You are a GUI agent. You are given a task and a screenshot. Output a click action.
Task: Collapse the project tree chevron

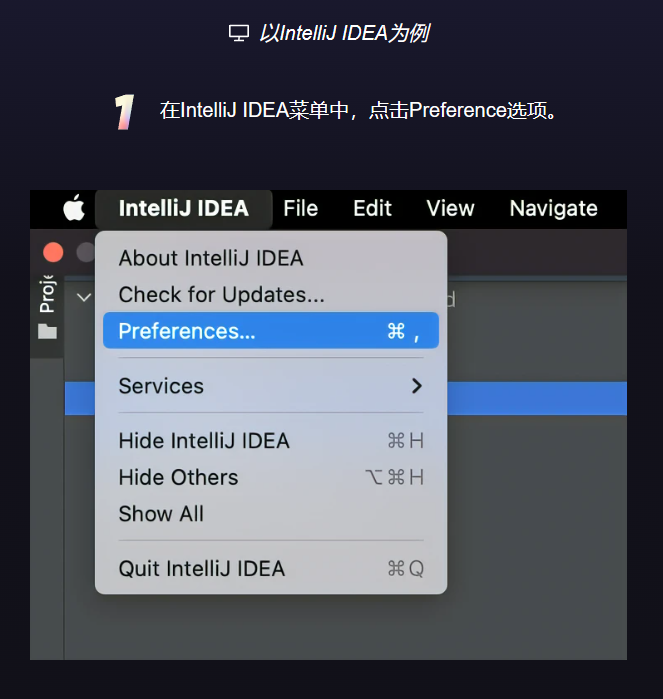(x=84, y=297)
